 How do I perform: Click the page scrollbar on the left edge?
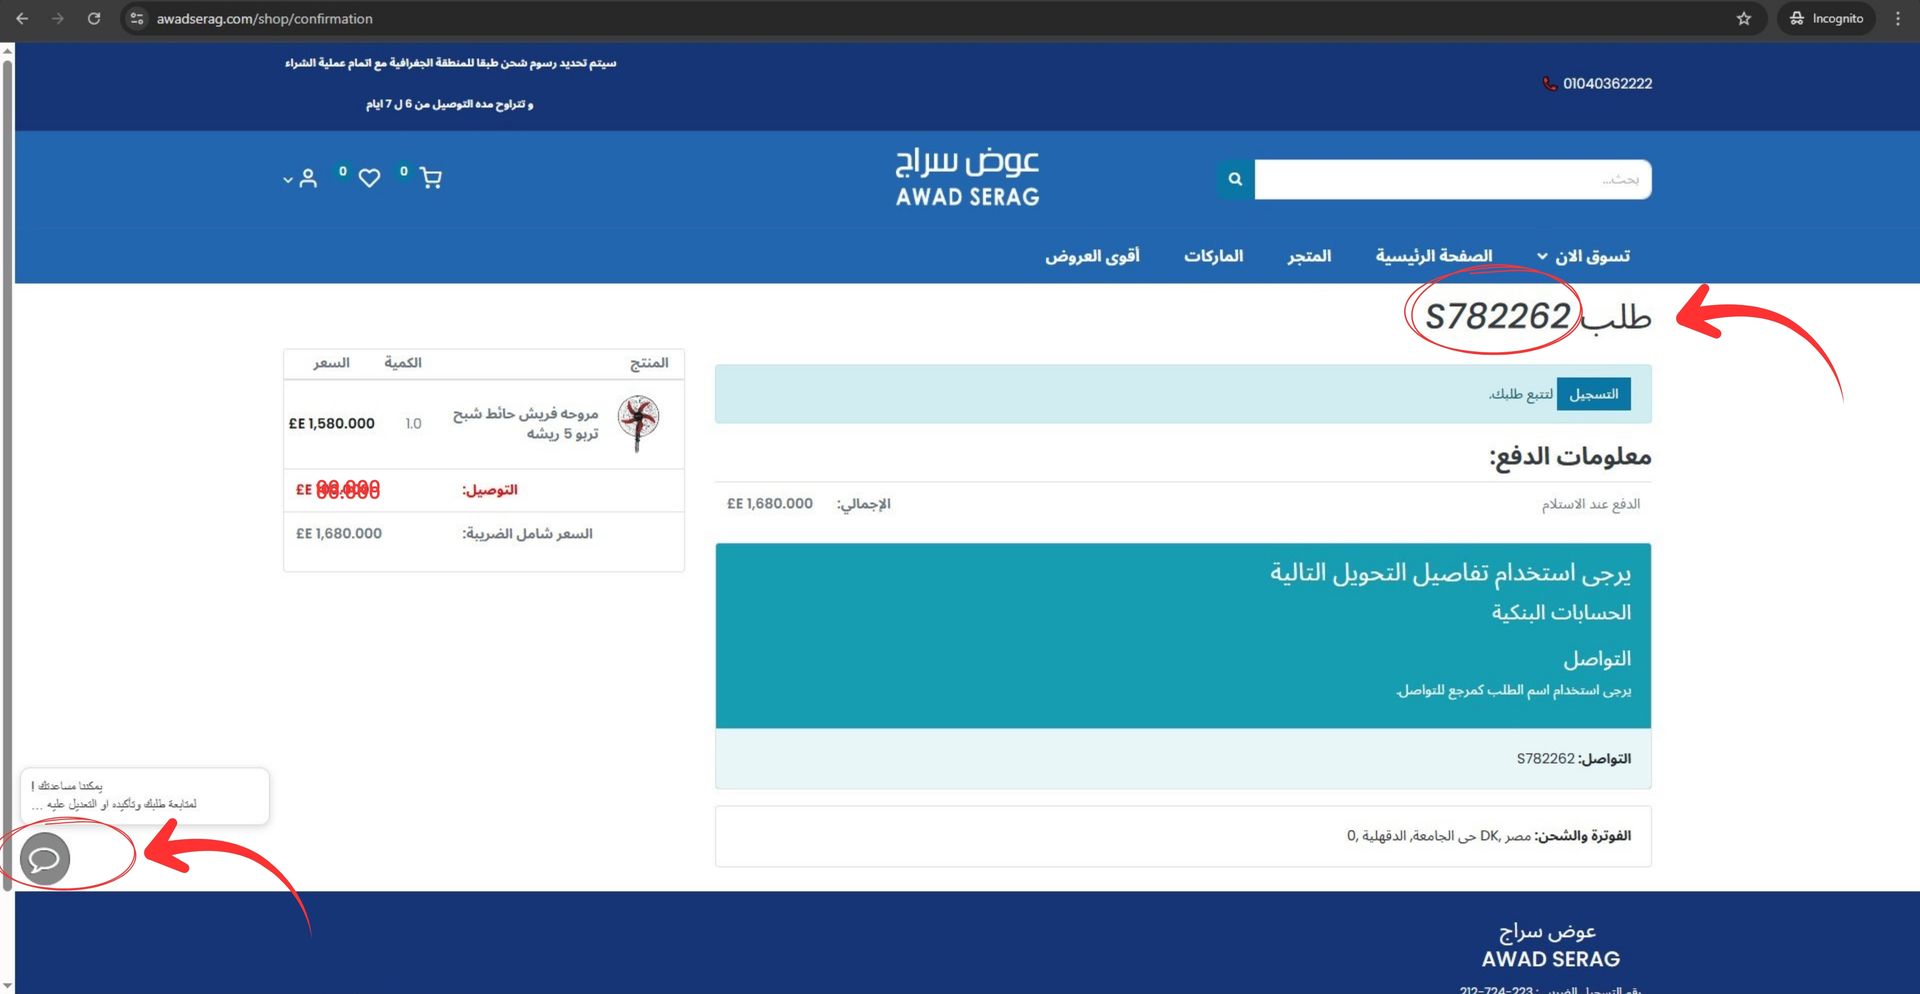coord(8,500)
